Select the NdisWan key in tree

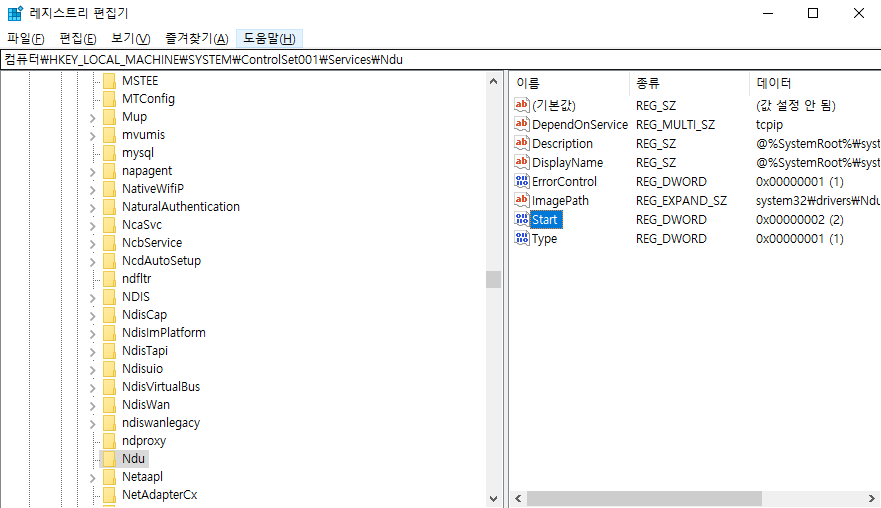click(x=146, y=405)
